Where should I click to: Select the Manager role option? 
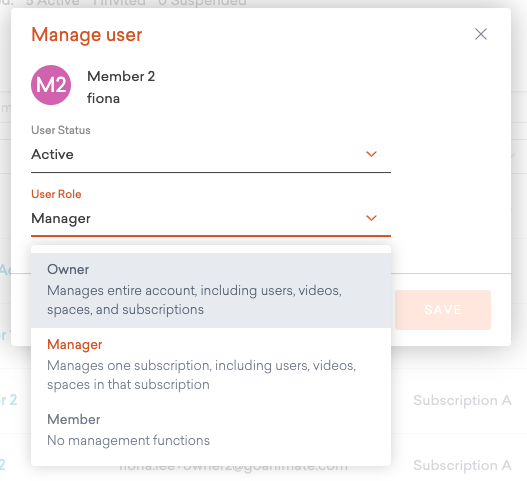coord(211,365)
